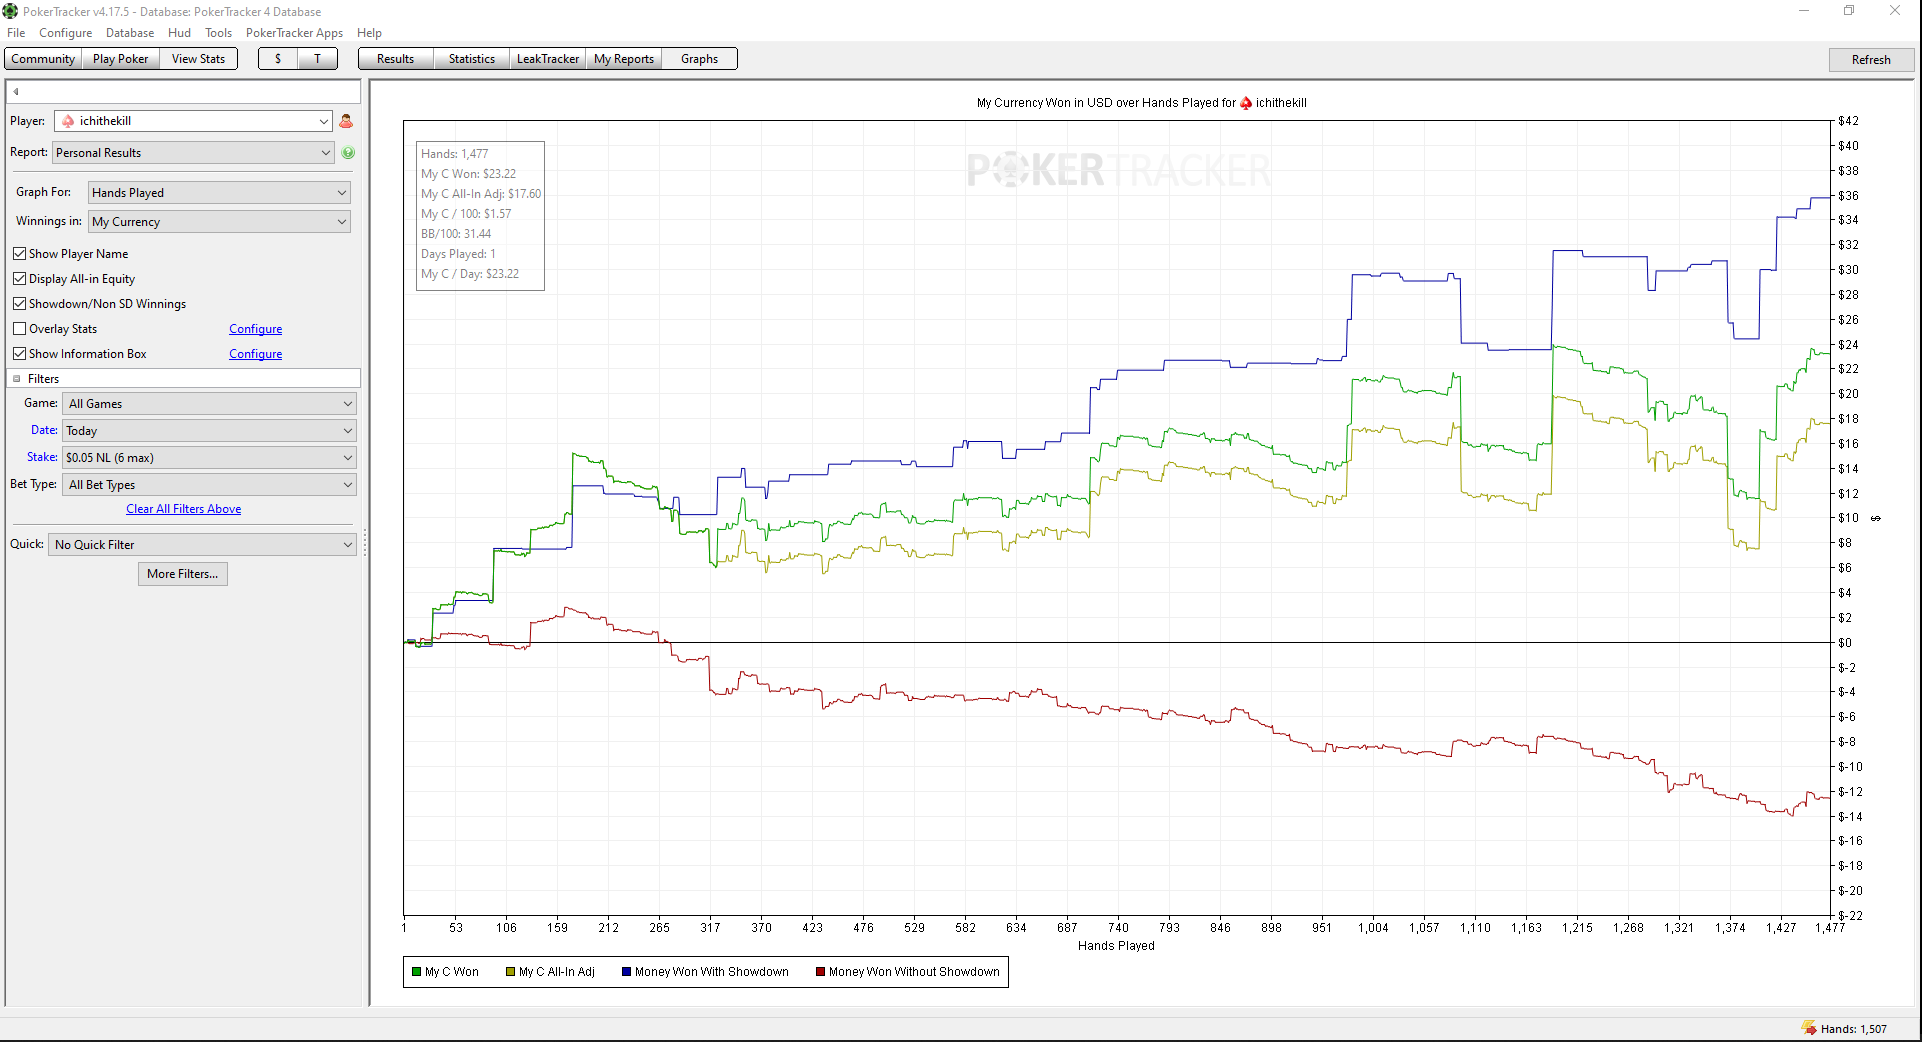Click the green My C Won legend swatch
Image resolution: width=1922 pixels, height=1042 pixels.
pos(416,972)
